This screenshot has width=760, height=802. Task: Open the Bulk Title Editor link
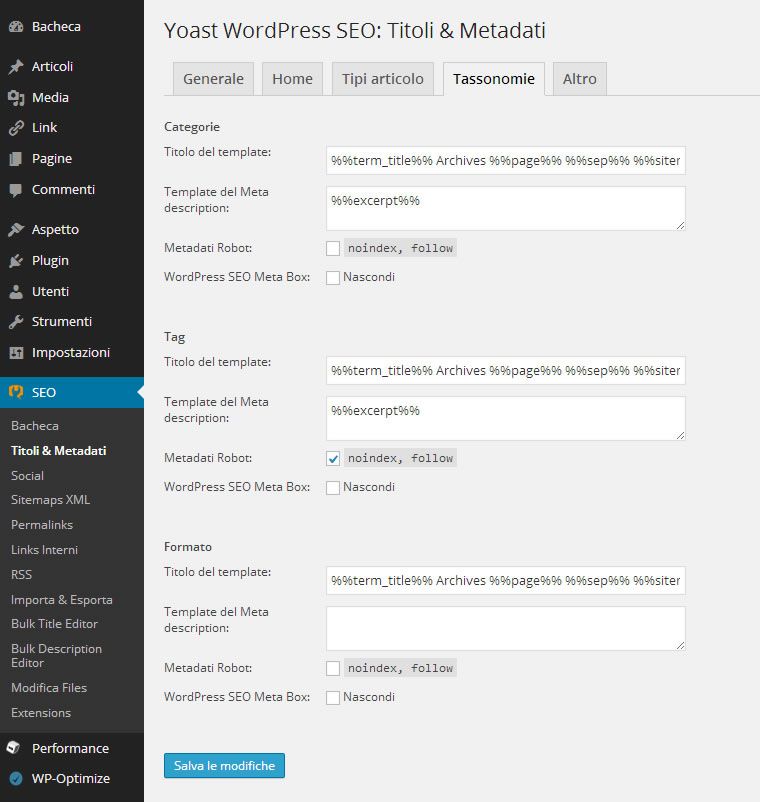point(54,624)
